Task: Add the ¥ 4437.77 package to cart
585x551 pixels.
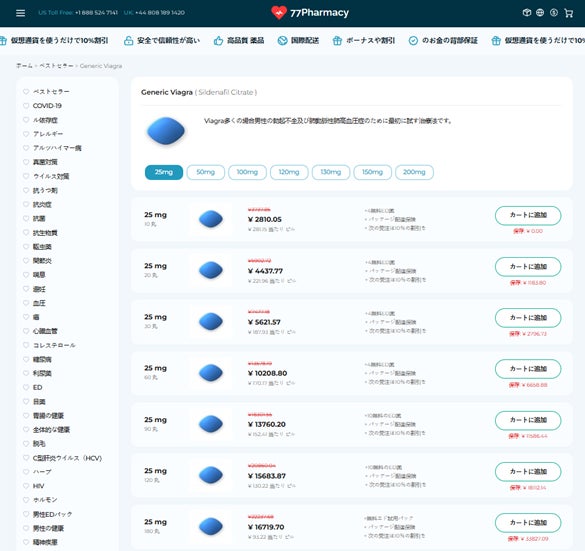Action: click(x=528, y=267)
